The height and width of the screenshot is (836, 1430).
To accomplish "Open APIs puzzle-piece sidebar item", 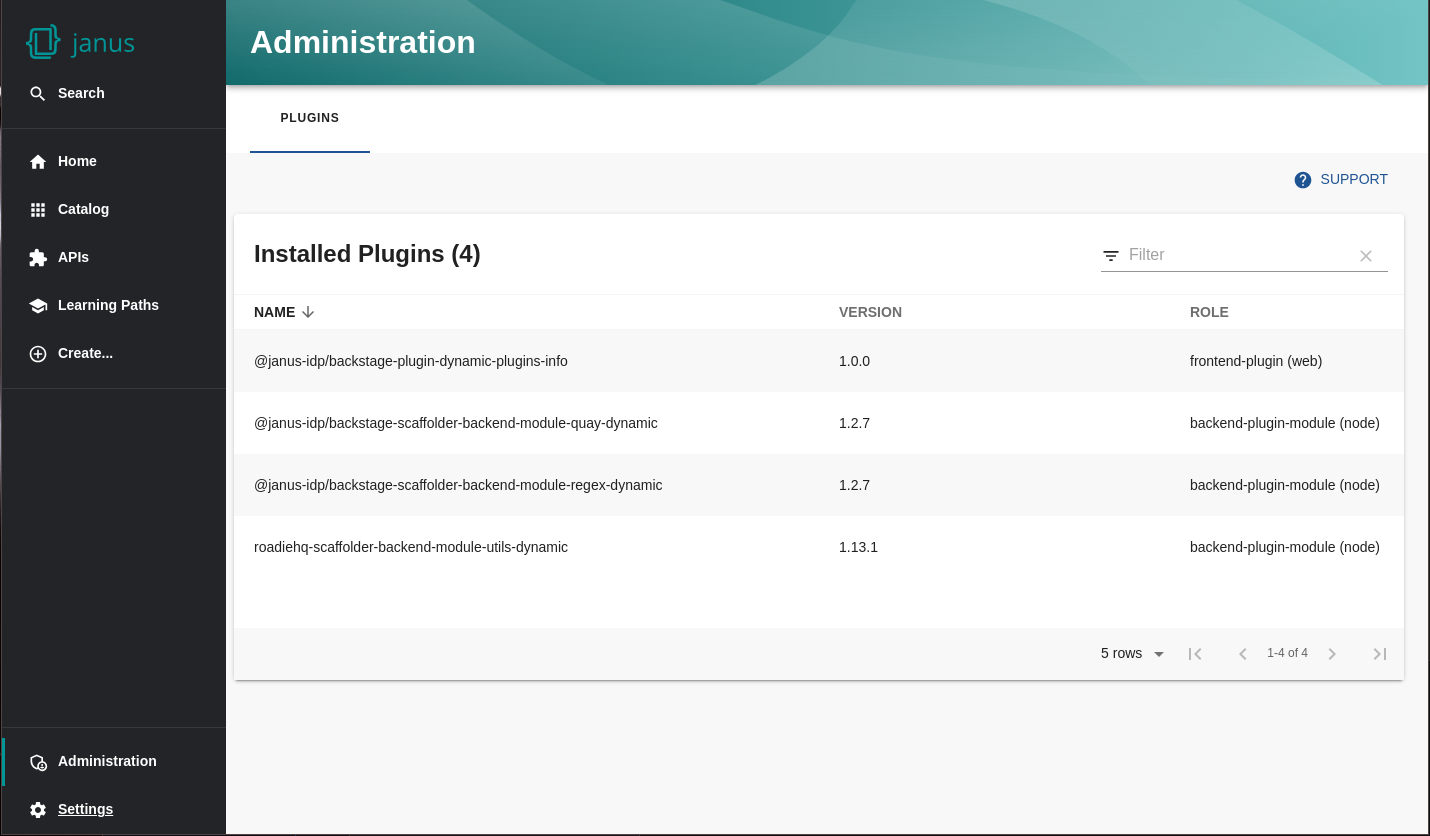I will click(38, 258).
